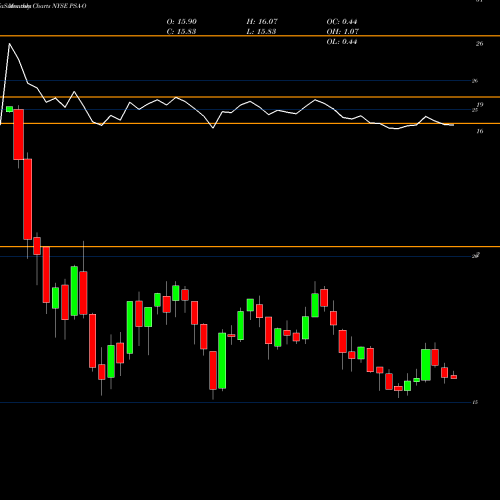The width and height of the screenshot is (500, 500).
Task: Select the open price value O: 15.90
Action: pyautogui.click(x=182, y=22)
